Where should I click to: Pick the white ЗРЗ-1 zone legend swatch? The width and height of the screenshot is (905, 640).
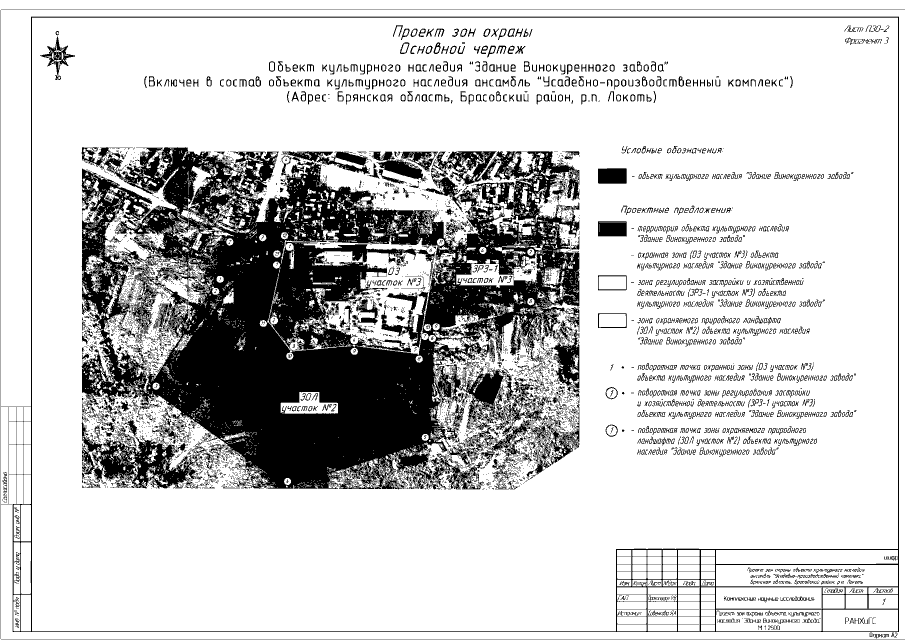pyautogui.click(x=611, y=283)
